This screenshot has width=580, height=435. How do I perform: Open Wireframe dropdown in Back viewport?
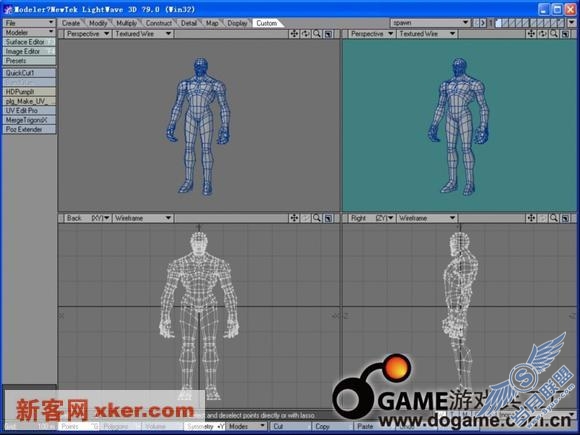click(x=143, y=218)
